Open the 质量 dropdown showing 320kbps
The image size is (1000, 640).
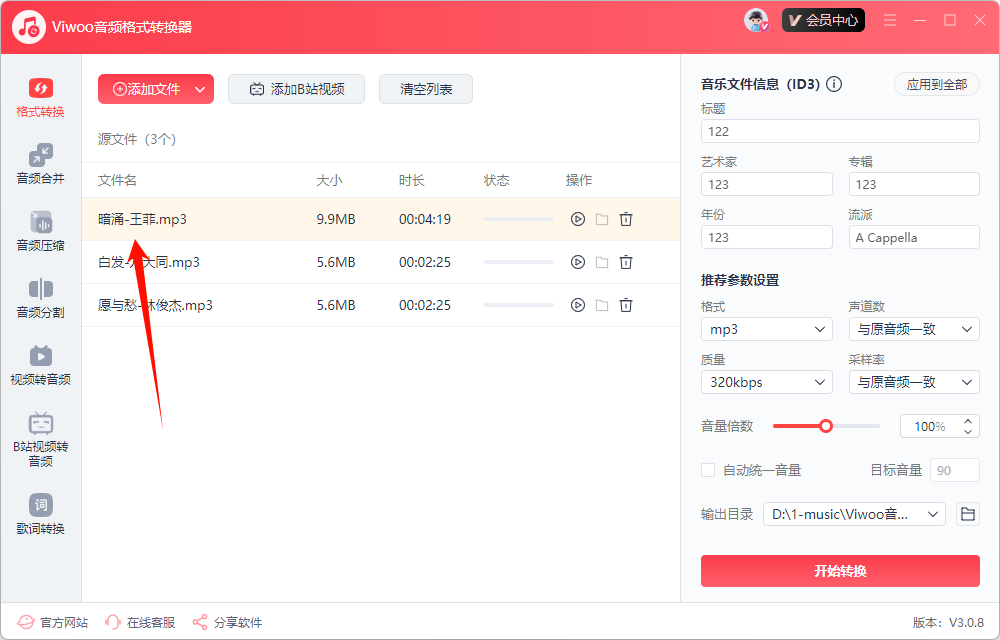[766, 381]
